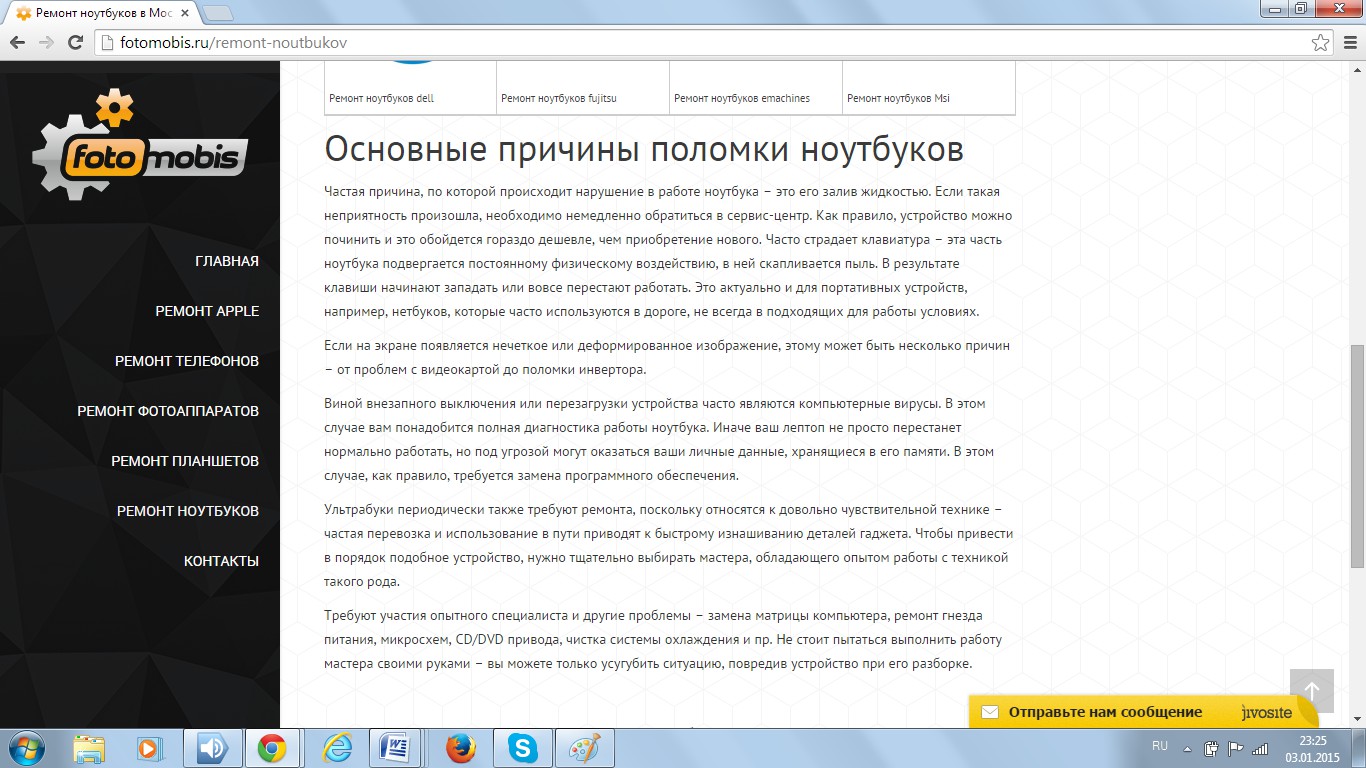The image size is (1366, 768).
Task: Open Skype from the taskbar
Action: [x=522, y=748]
